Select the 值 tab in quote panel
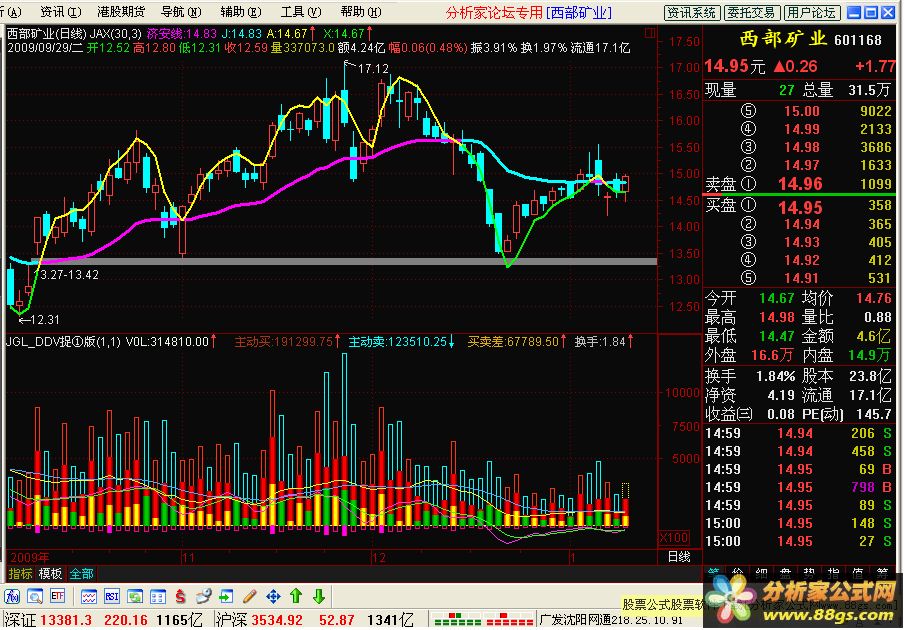Image resolution: width=905 pixels, height=630 pixels. 857,572
